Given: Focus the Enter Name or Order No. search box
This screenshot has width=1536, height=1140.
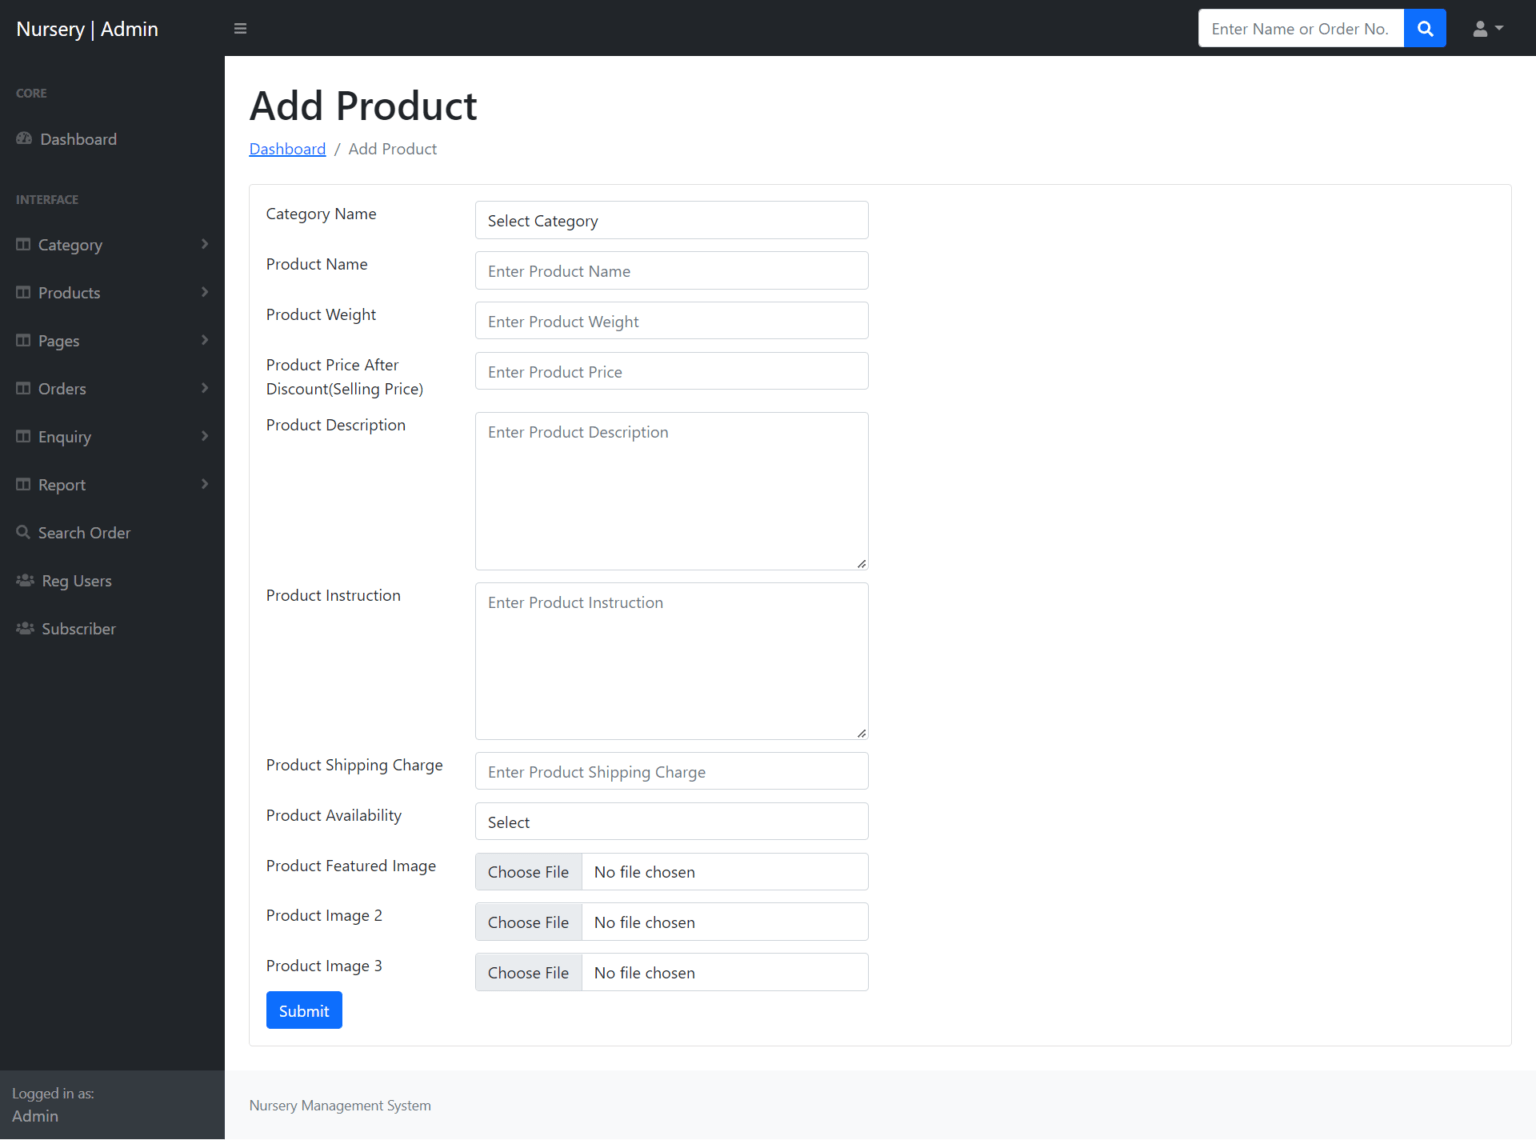Looking at the screenshot, I should tap(1301, 29).
